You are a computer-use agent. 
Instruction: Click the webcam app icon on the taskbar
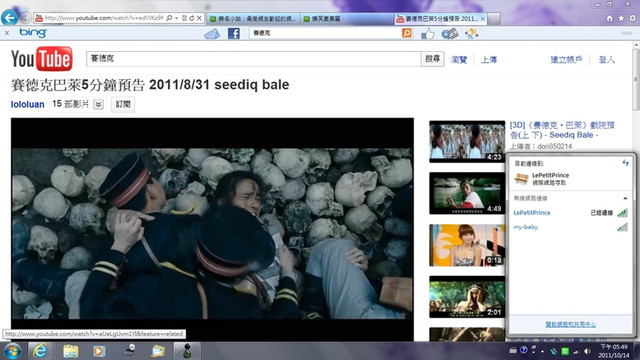(x=129, y=350)
